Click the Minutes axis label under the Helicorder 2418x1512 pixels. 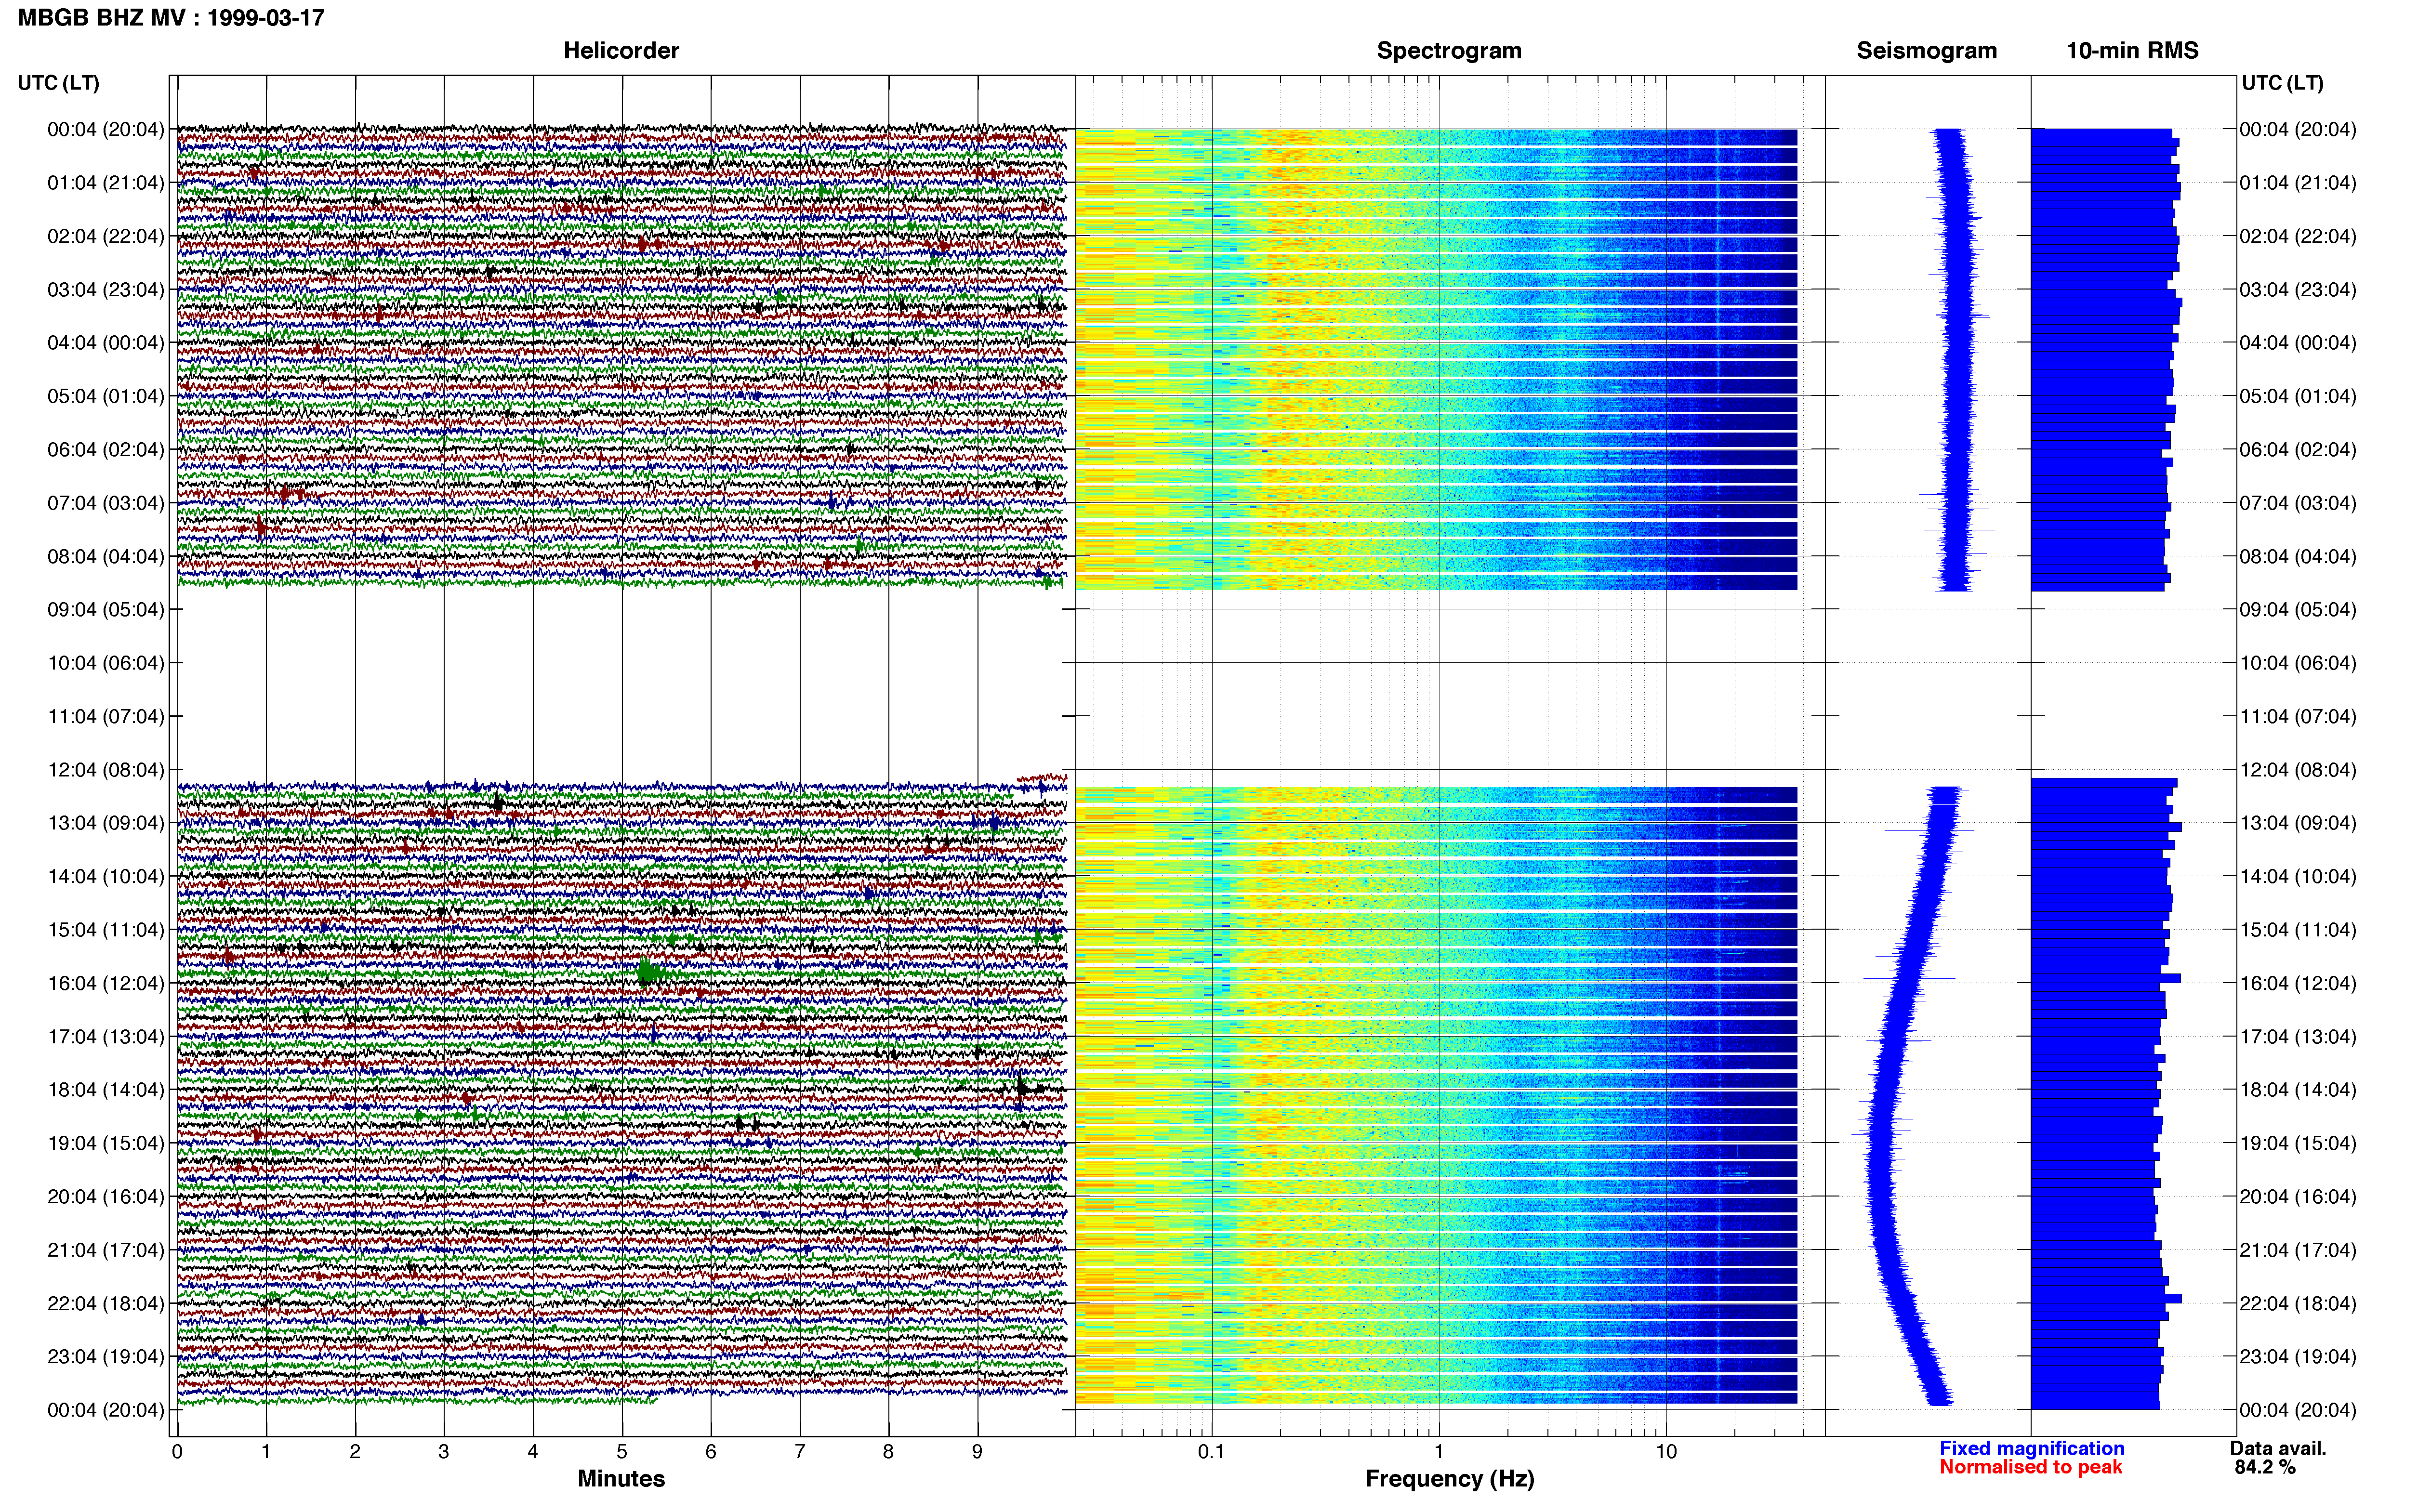(621, 1478)
